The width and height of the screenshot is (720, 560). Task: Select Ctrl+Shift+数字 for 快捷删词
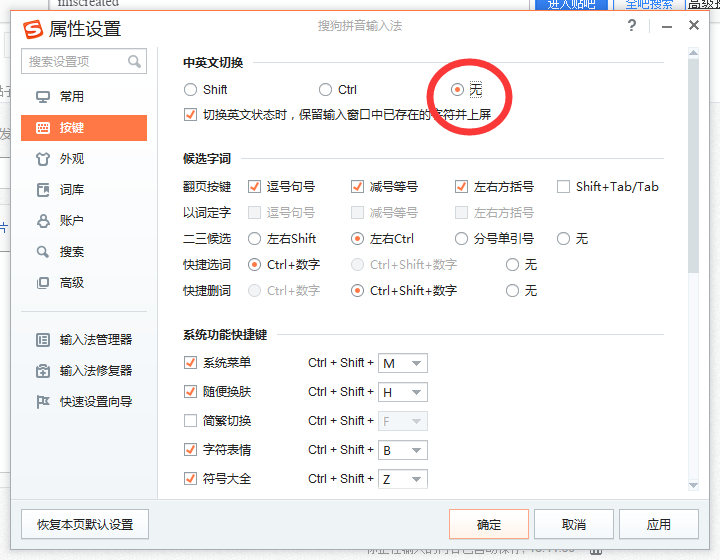(357, 291)
